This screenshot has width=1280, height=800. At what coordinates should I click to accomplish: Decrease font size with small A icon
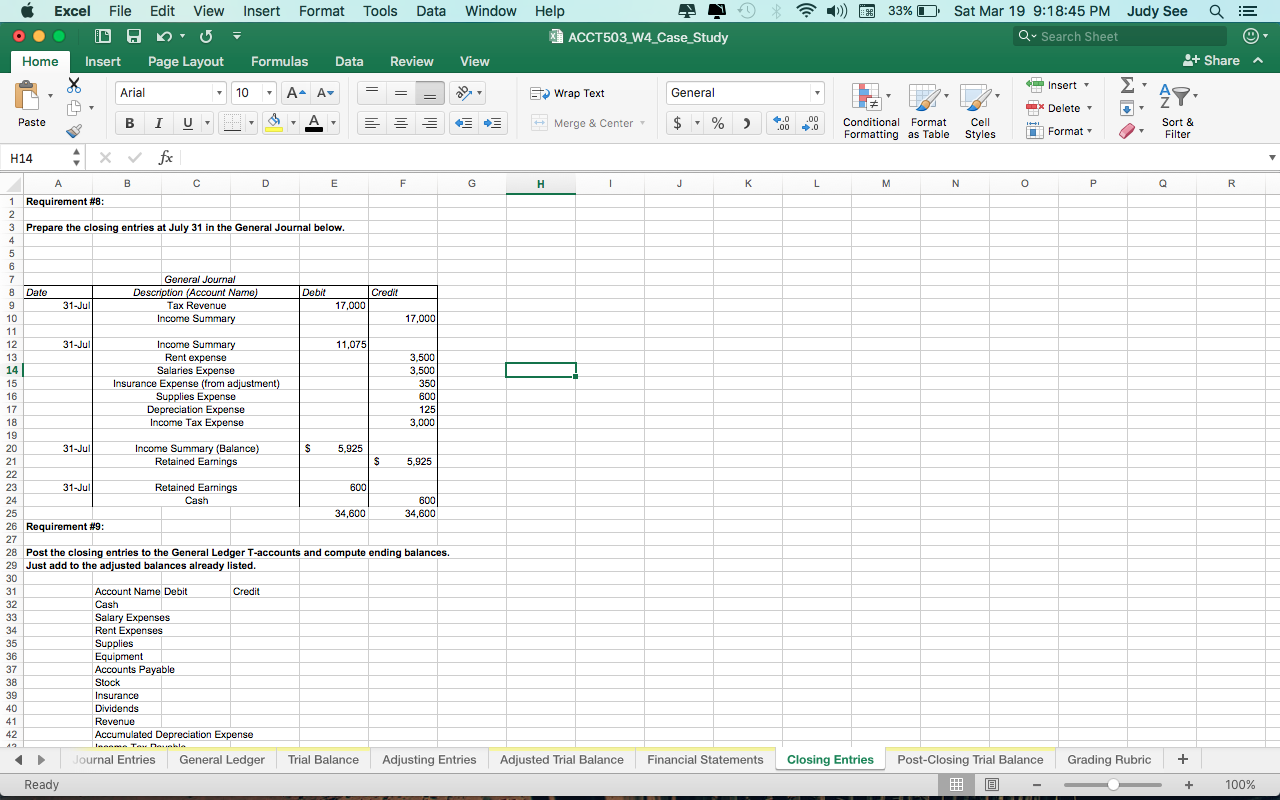324,93
